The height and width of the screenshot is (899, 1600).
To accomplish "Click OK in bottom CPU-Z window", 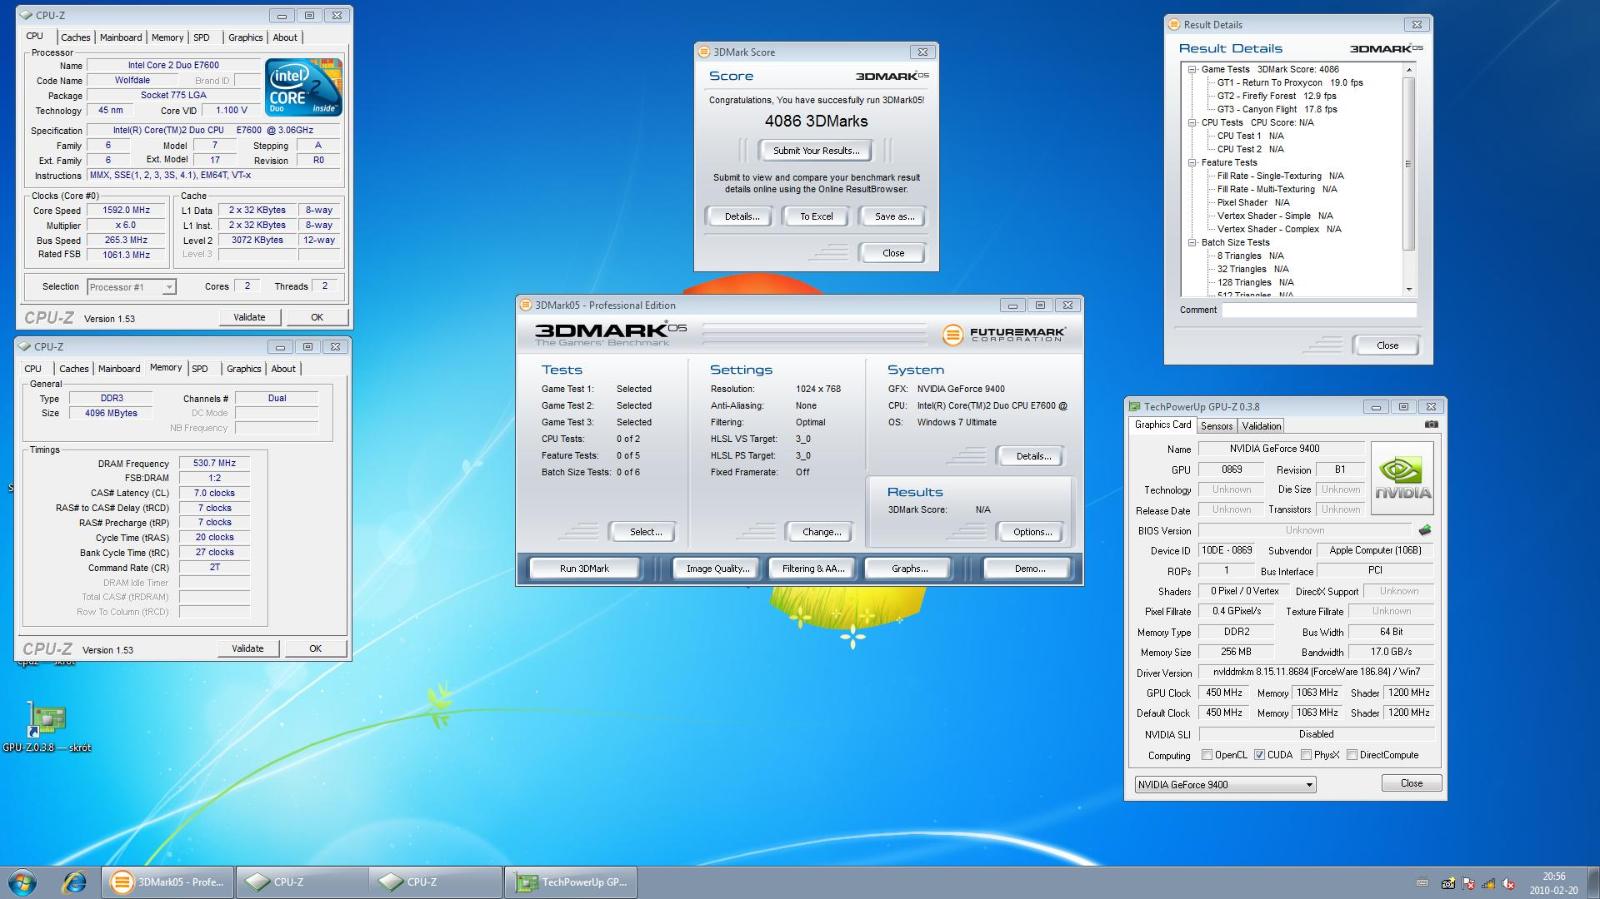I will 316,649.
